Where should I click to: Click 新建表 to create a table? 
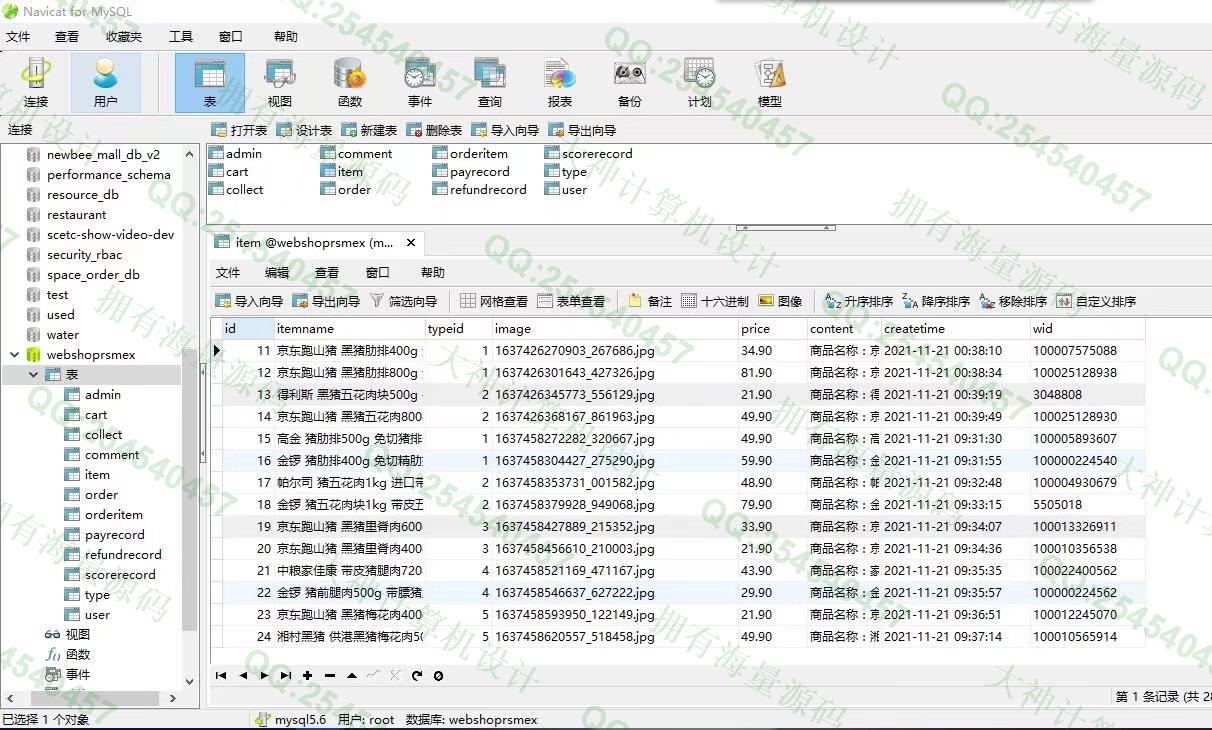pyautogui.click(x=369, y=130)
